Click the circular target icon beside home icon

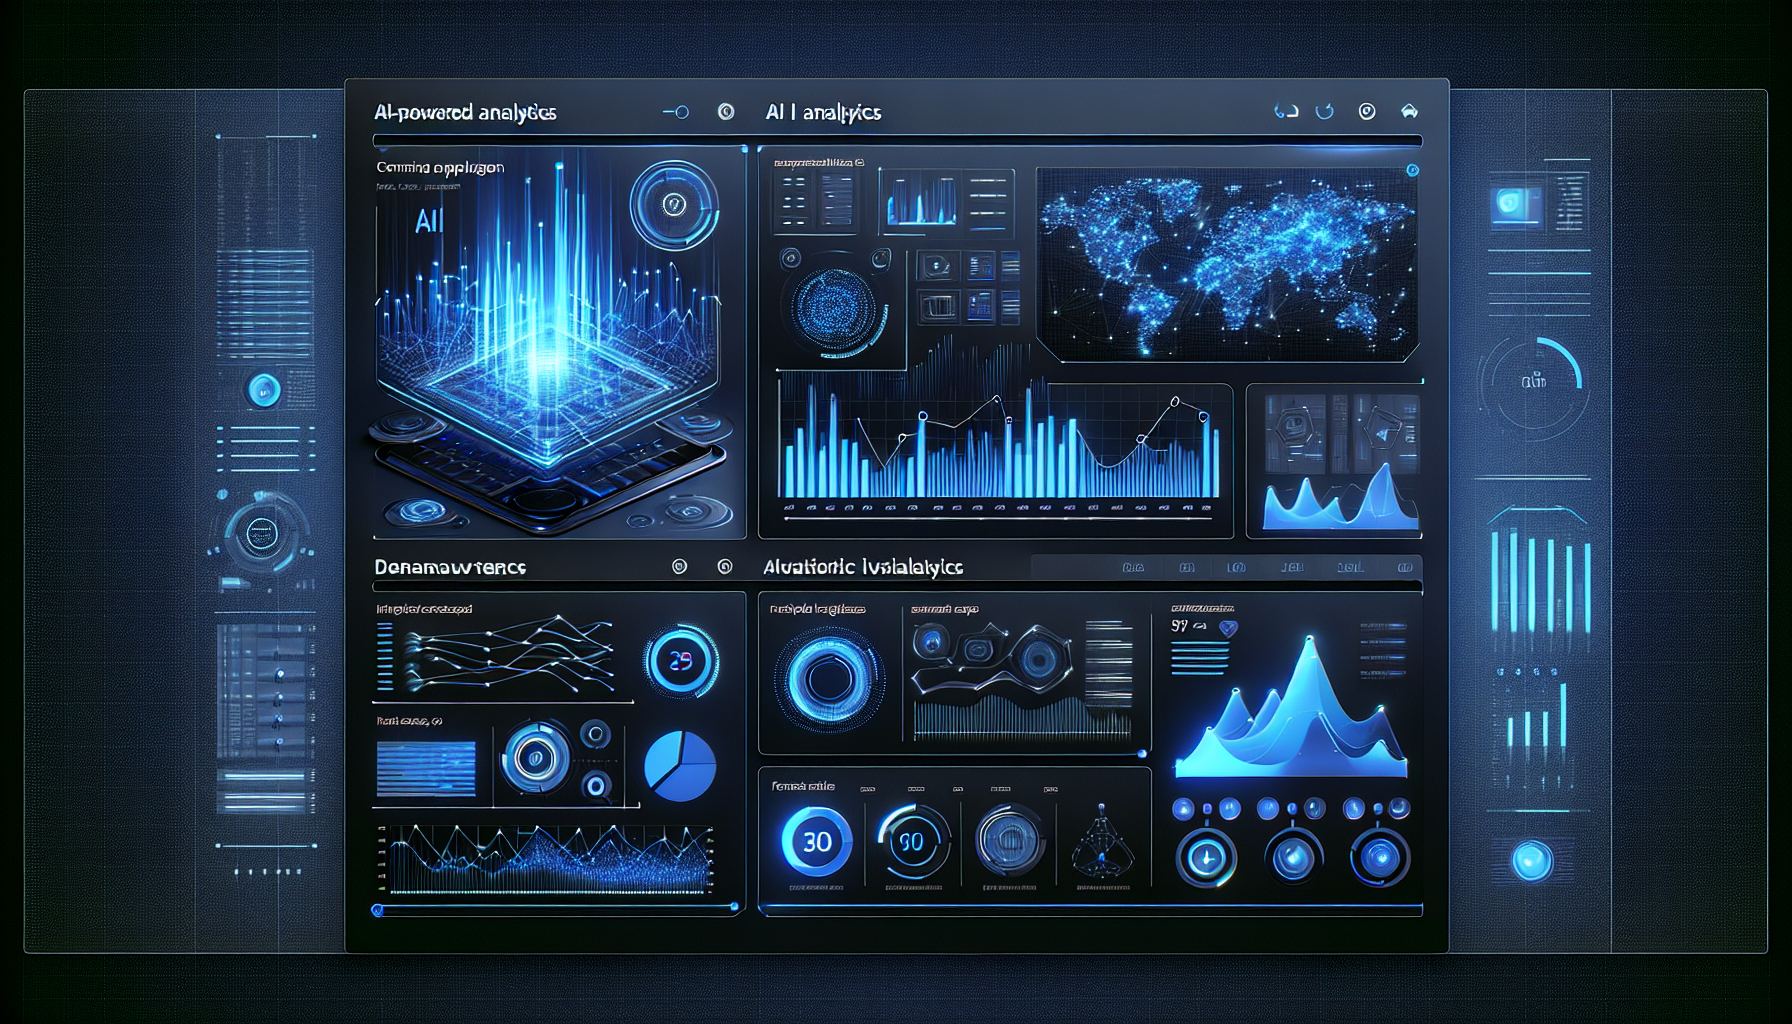pos(1367,111)
